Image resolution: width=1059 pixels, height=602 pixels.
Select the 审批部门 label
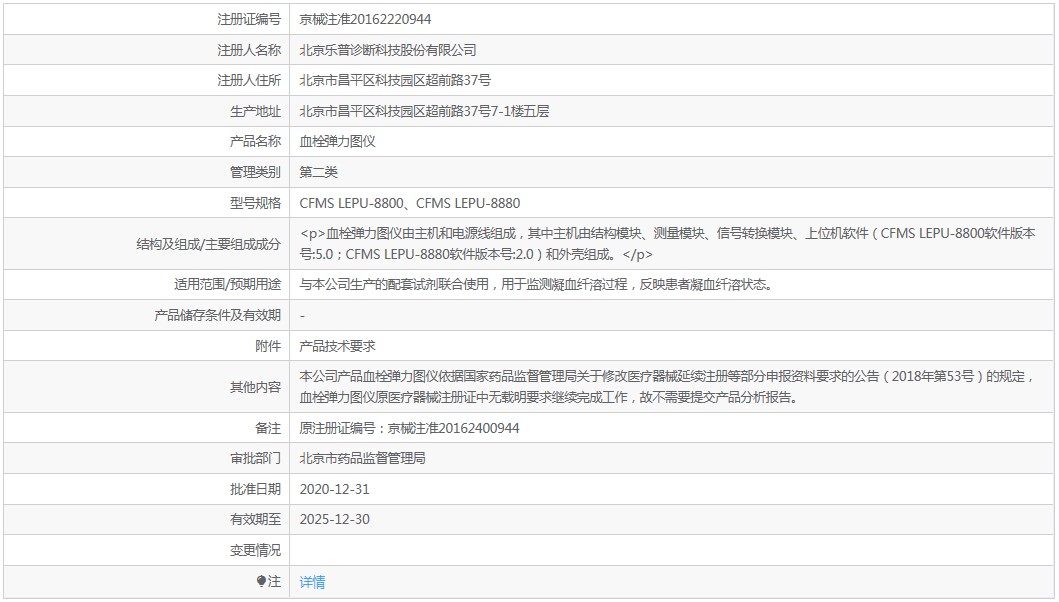255,459
